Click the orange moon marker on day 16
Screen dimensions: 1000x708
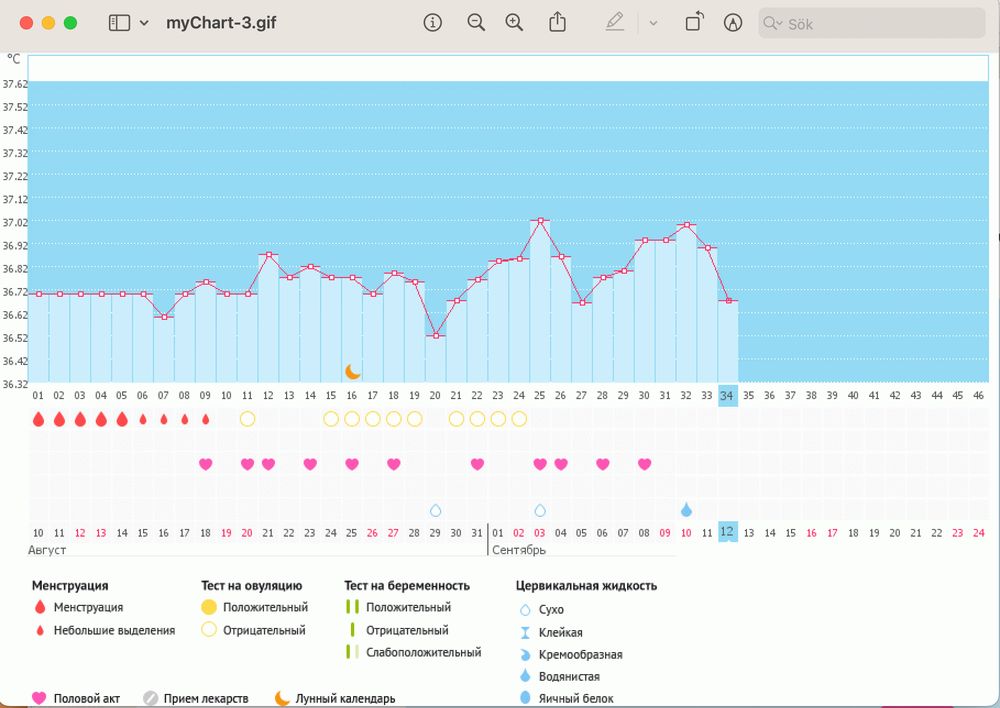(352, 372)
